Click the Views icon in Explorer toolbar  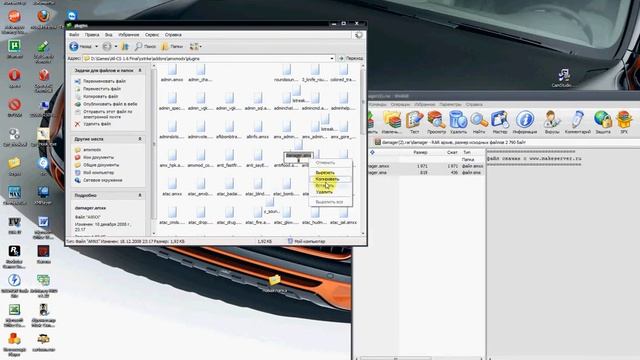click(194, 47)
